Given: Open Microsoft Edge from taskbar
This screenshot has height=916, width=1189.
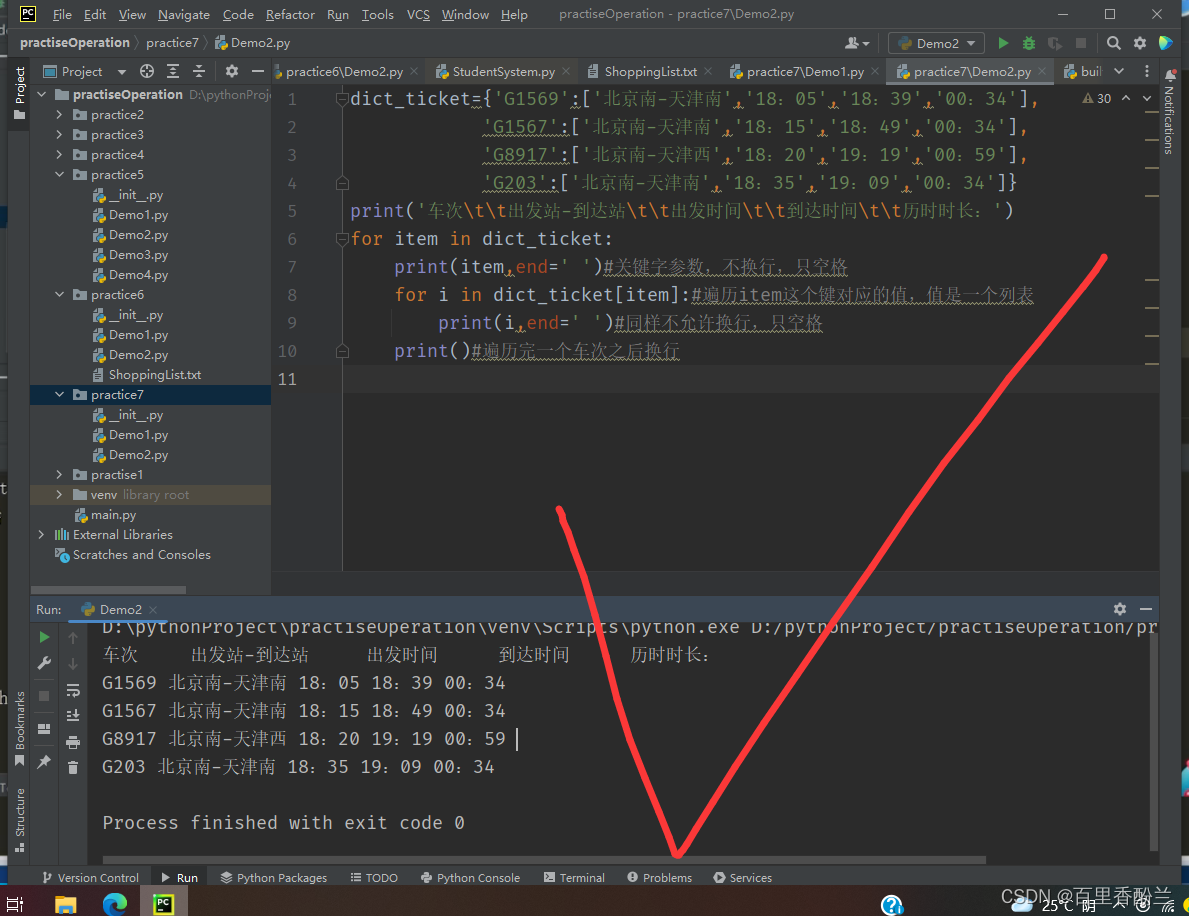Looking at the screenshot, I should 115,904.
